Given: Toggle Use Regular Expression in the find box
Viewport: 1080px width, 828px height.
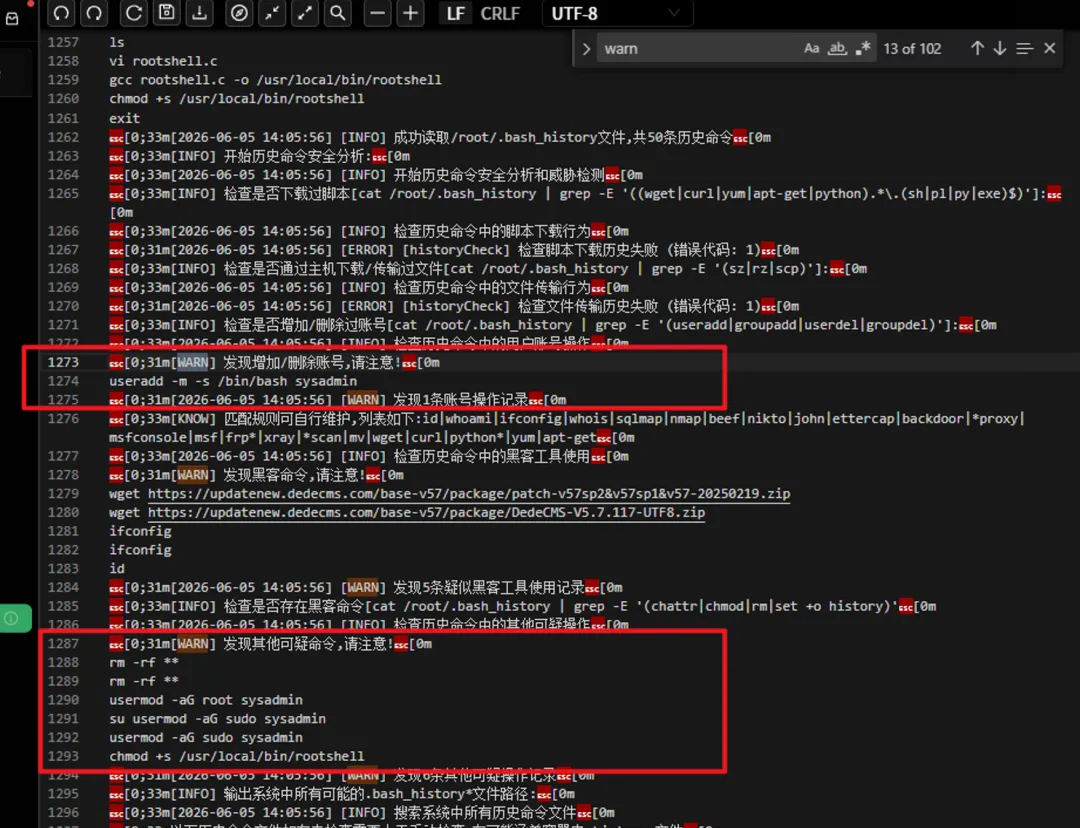Looking at the screenshot, I should pyautogui.click(x=862, y=48).
